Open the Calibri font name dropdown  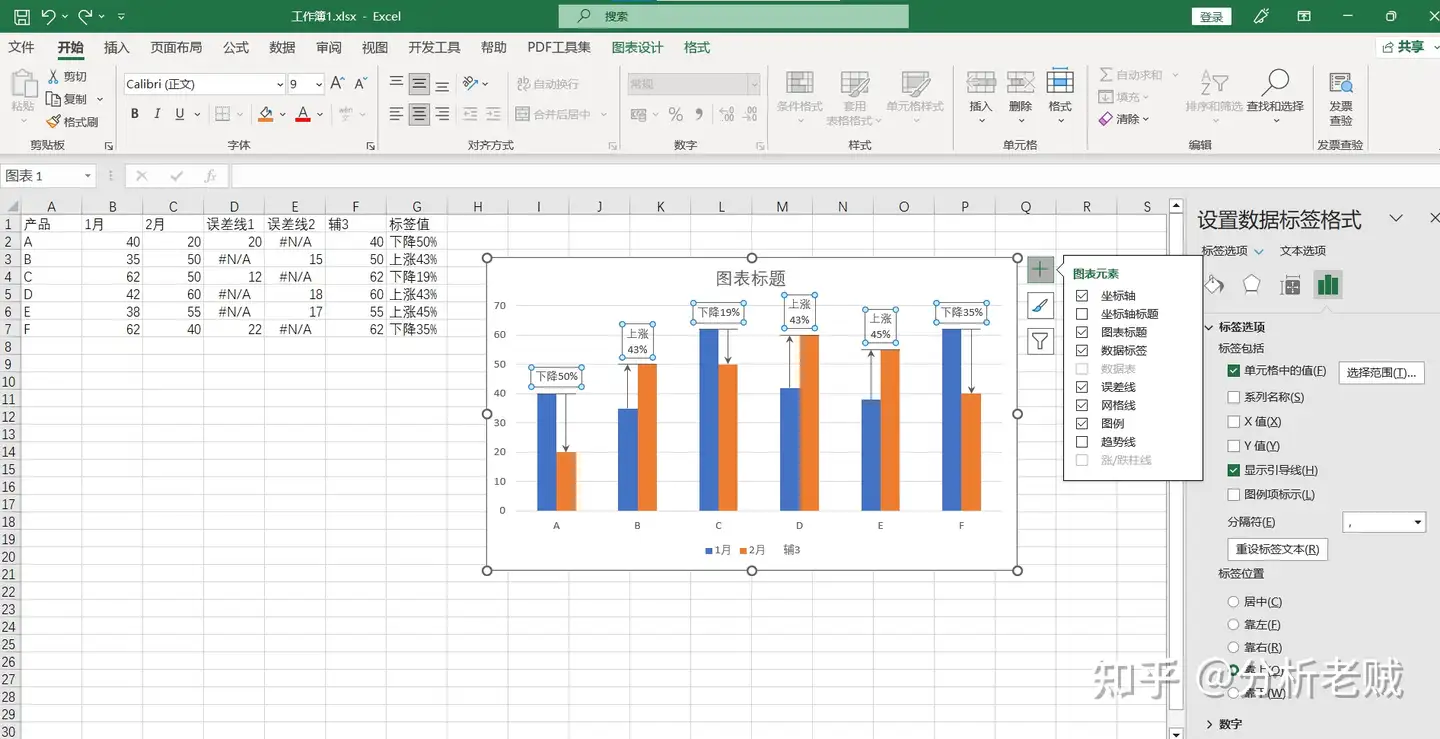click(280, 84)
